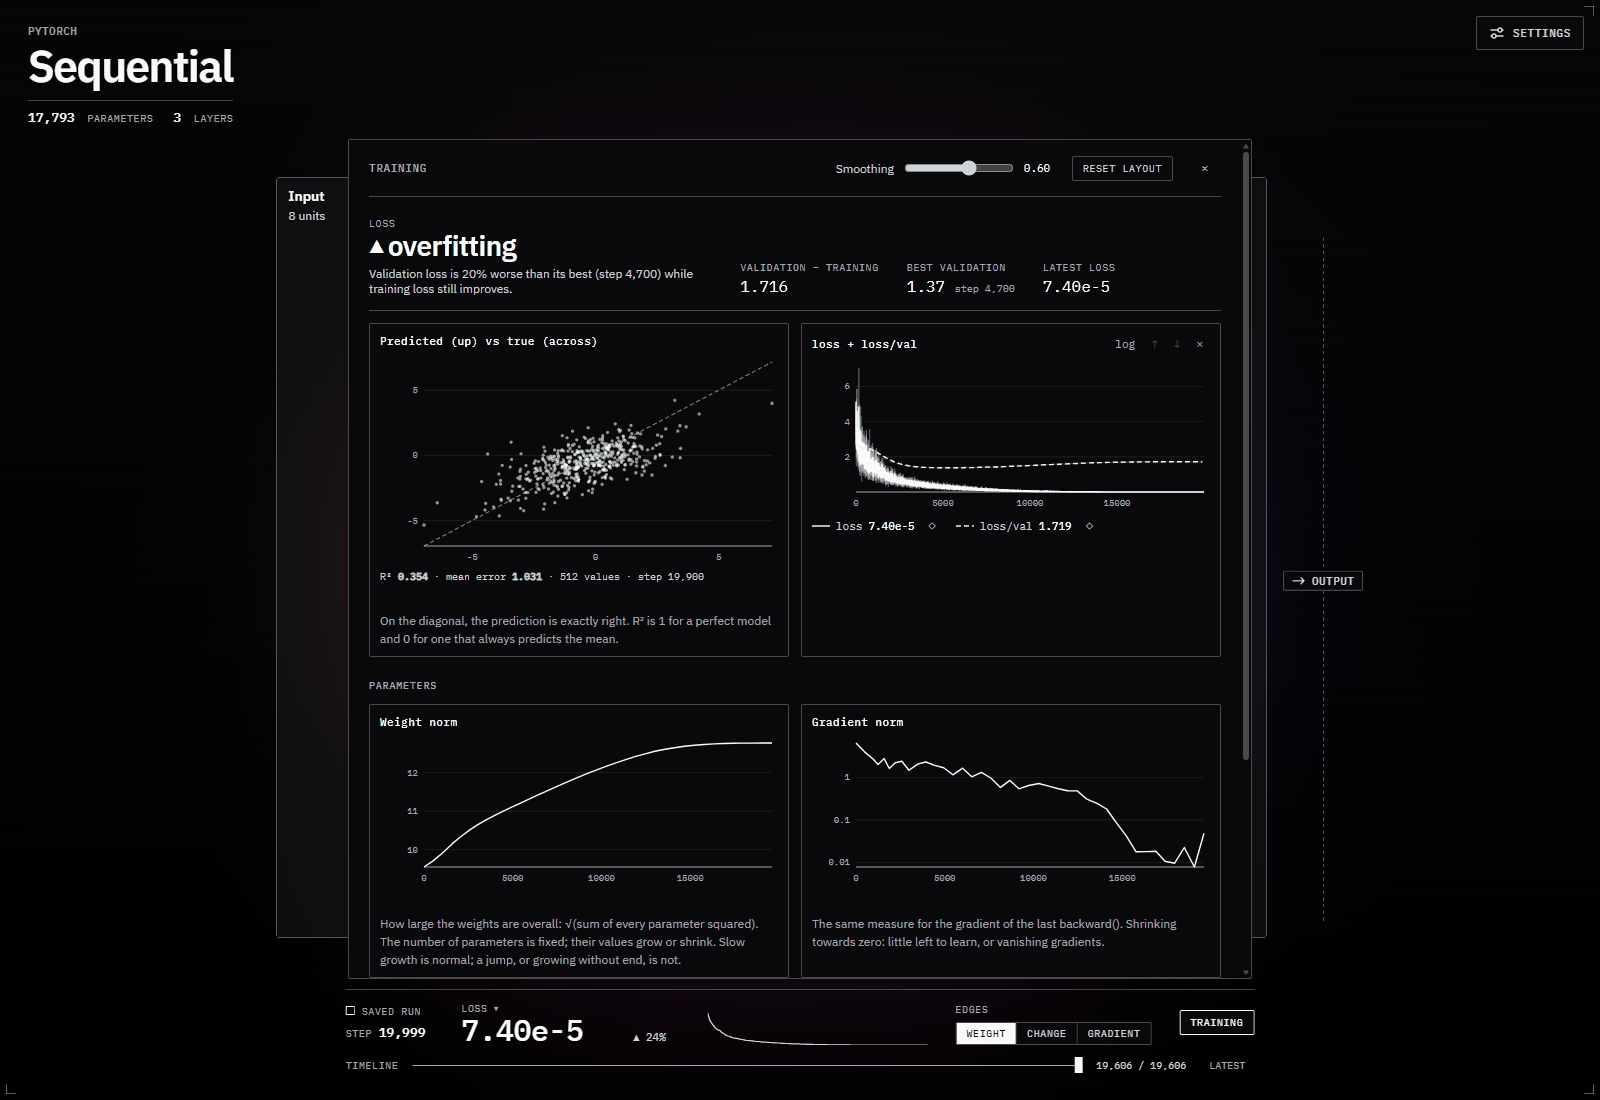This screenshot has height=1100, width=1600.
Task: Remove the loss + loss/val chart
Action: click(1200, 344)
